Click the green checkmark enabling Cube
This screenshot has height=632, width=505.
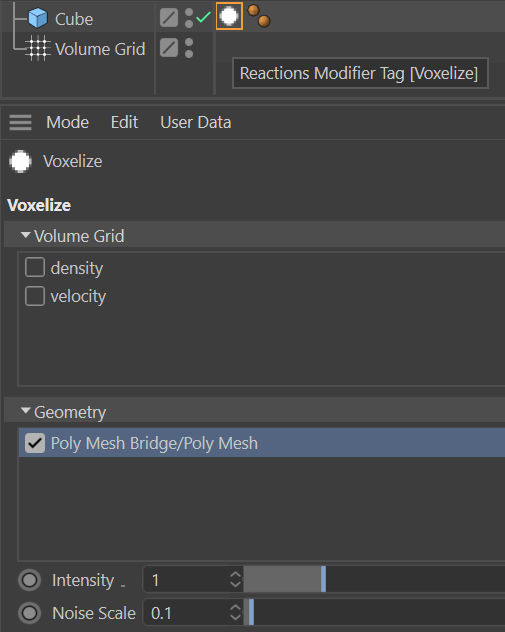click(x=204, y=17)
